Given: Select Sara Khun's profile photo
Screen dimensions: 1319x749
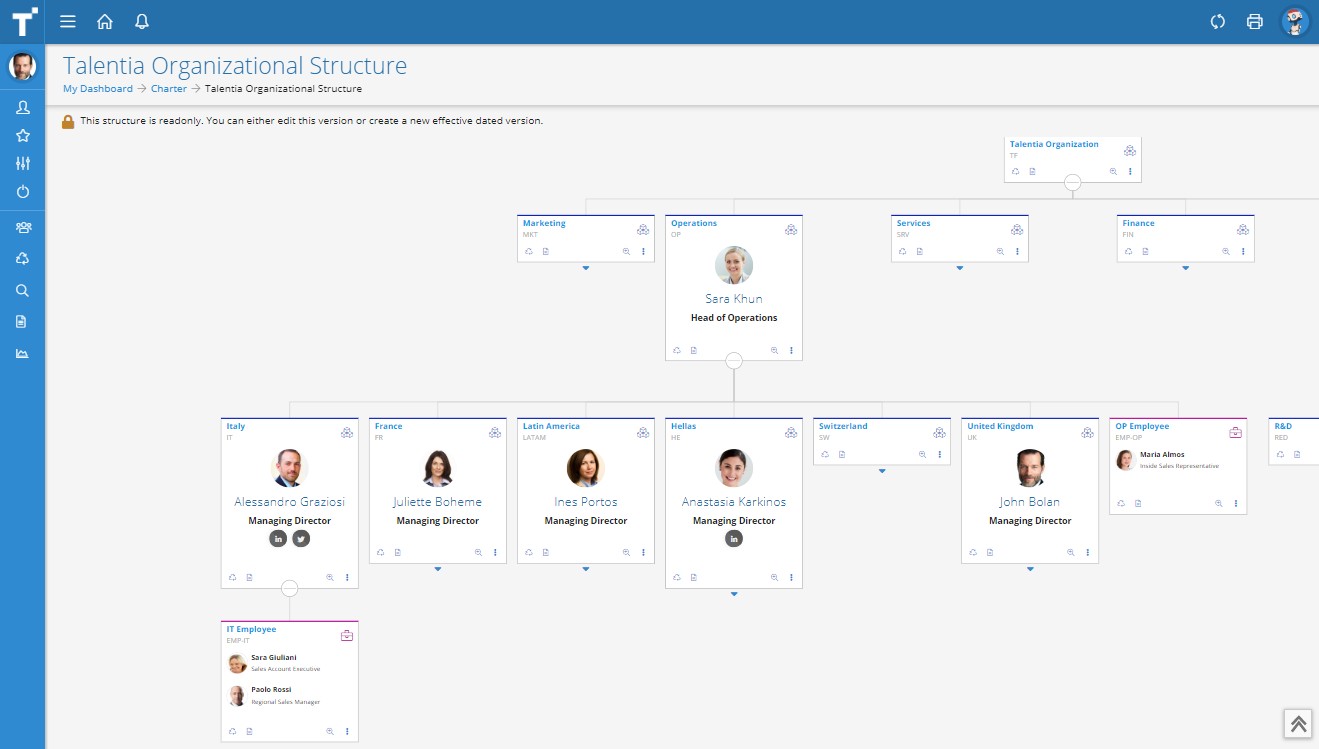Looking at the screenshot, I should point(734,265).
